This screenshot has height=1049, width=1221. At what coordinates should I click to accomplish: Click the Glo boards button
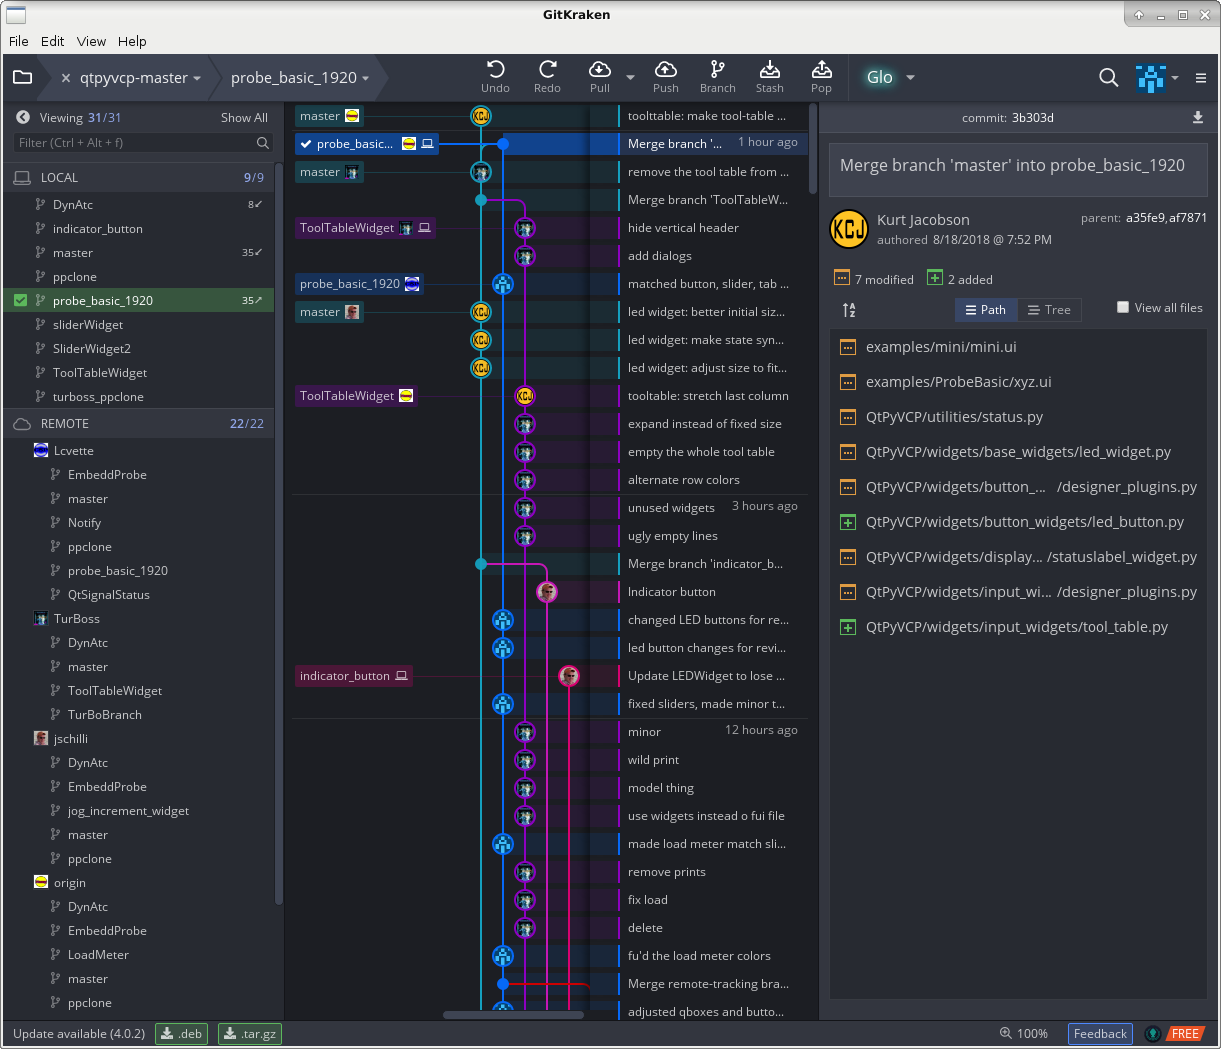(x=880, y=77)
